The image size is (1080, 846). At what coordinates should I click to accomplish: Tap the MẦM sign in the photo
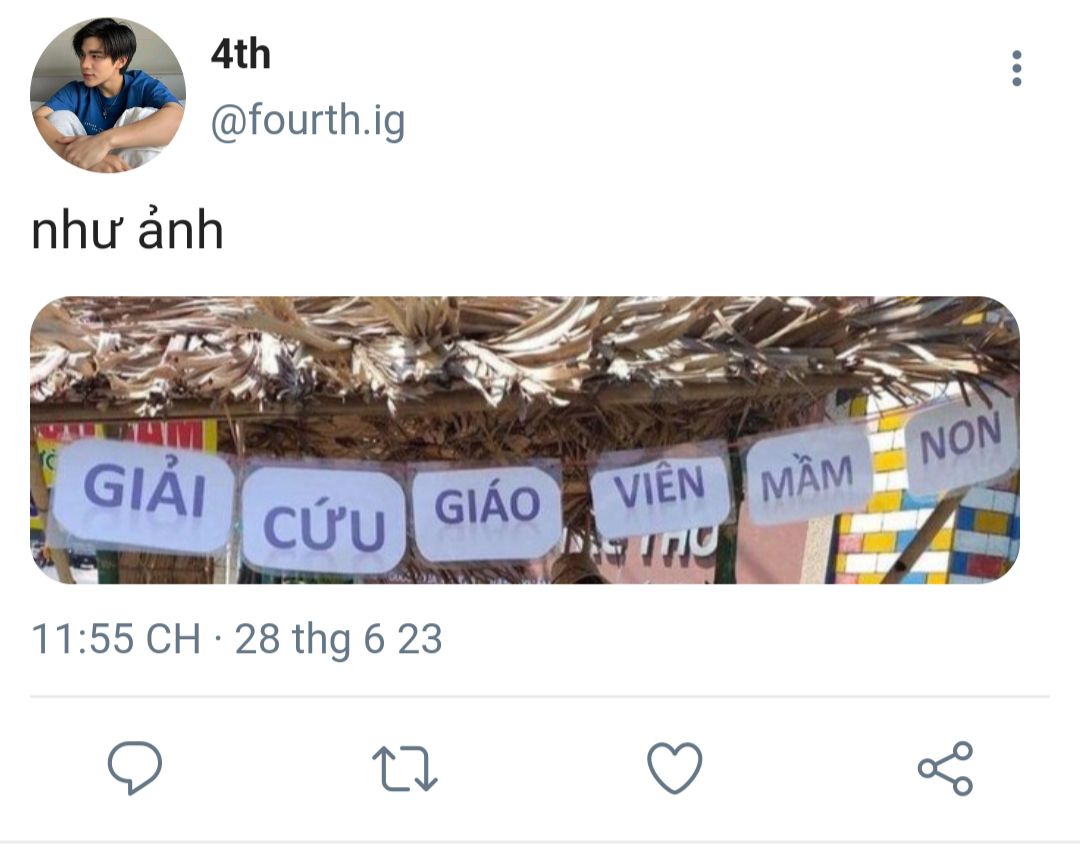[x=807, y=477]
